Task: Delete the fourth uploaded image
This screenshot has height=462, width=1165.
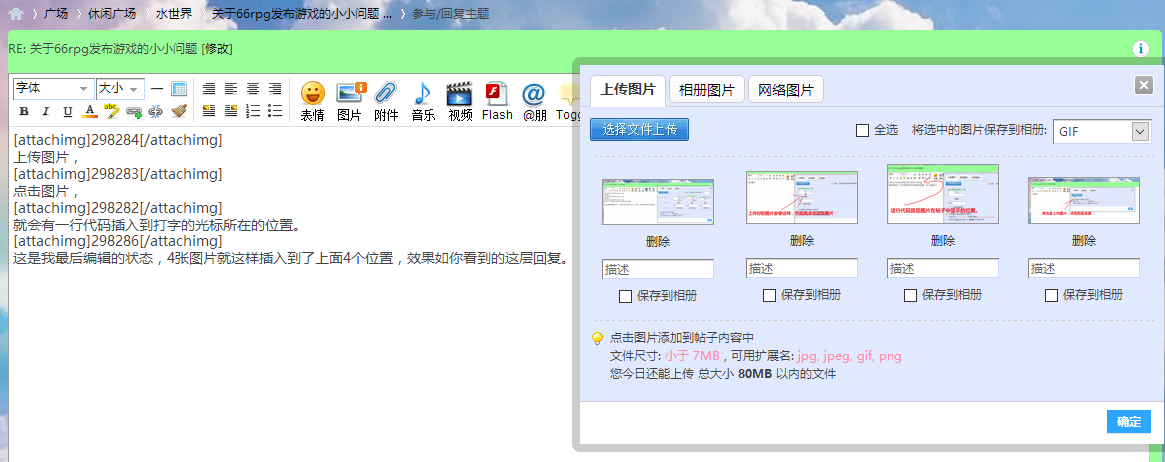Action: pyautogui.click(x=1084, y=241)
